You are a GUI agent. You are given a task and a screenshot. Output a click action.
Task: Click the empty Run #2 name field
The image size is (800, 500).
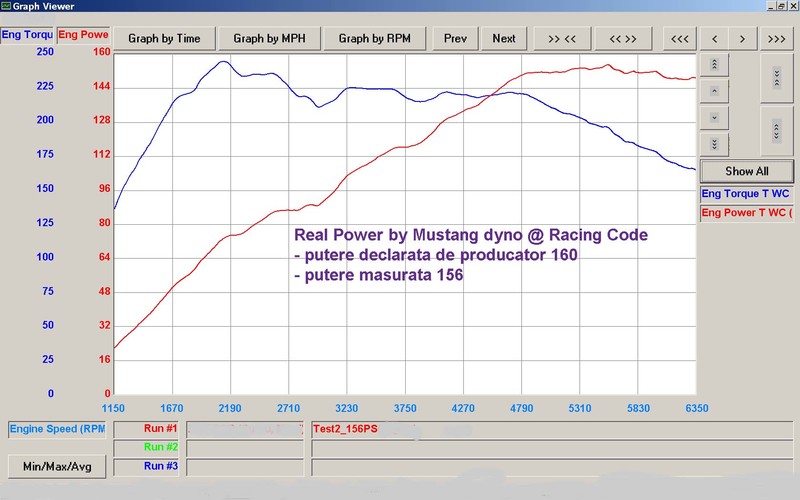pyautogui.click(x=552, y=448)
